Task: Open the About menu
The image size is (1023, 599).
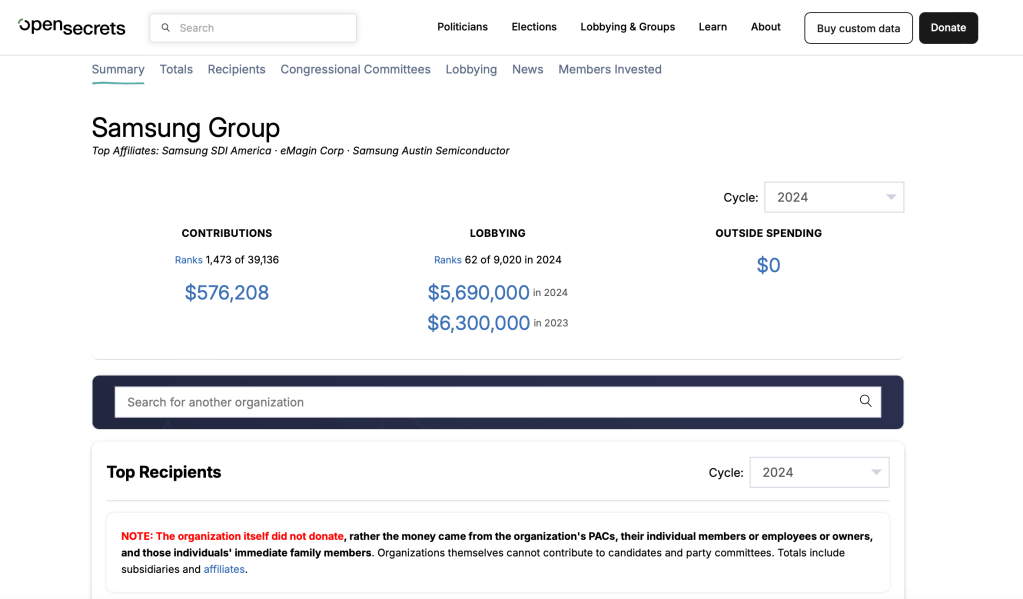Action: [x=765, y=27]
